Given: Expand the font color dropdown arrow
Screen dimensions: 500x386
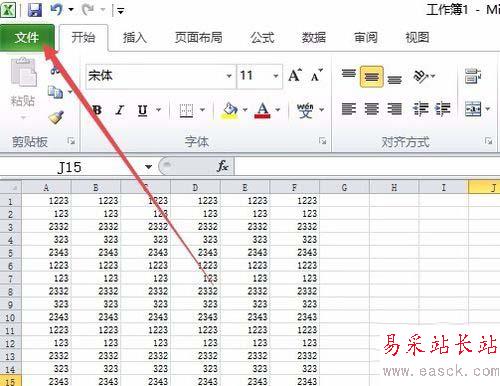Looking at the screenshot, I should (278, 110).
